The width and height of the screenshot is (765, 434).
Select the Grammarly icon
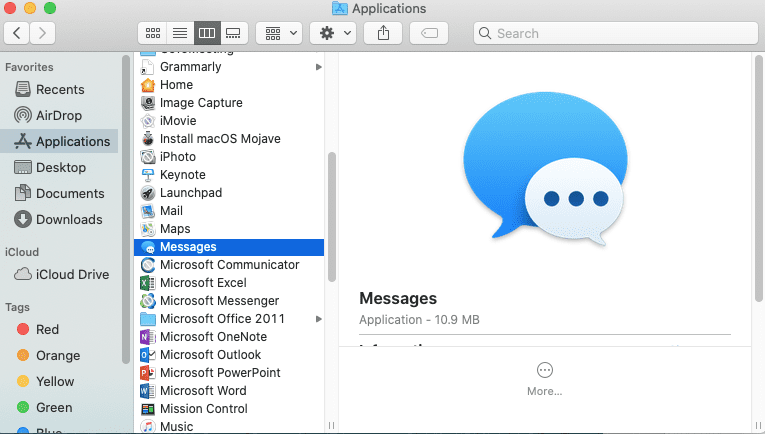pos(148,67)
